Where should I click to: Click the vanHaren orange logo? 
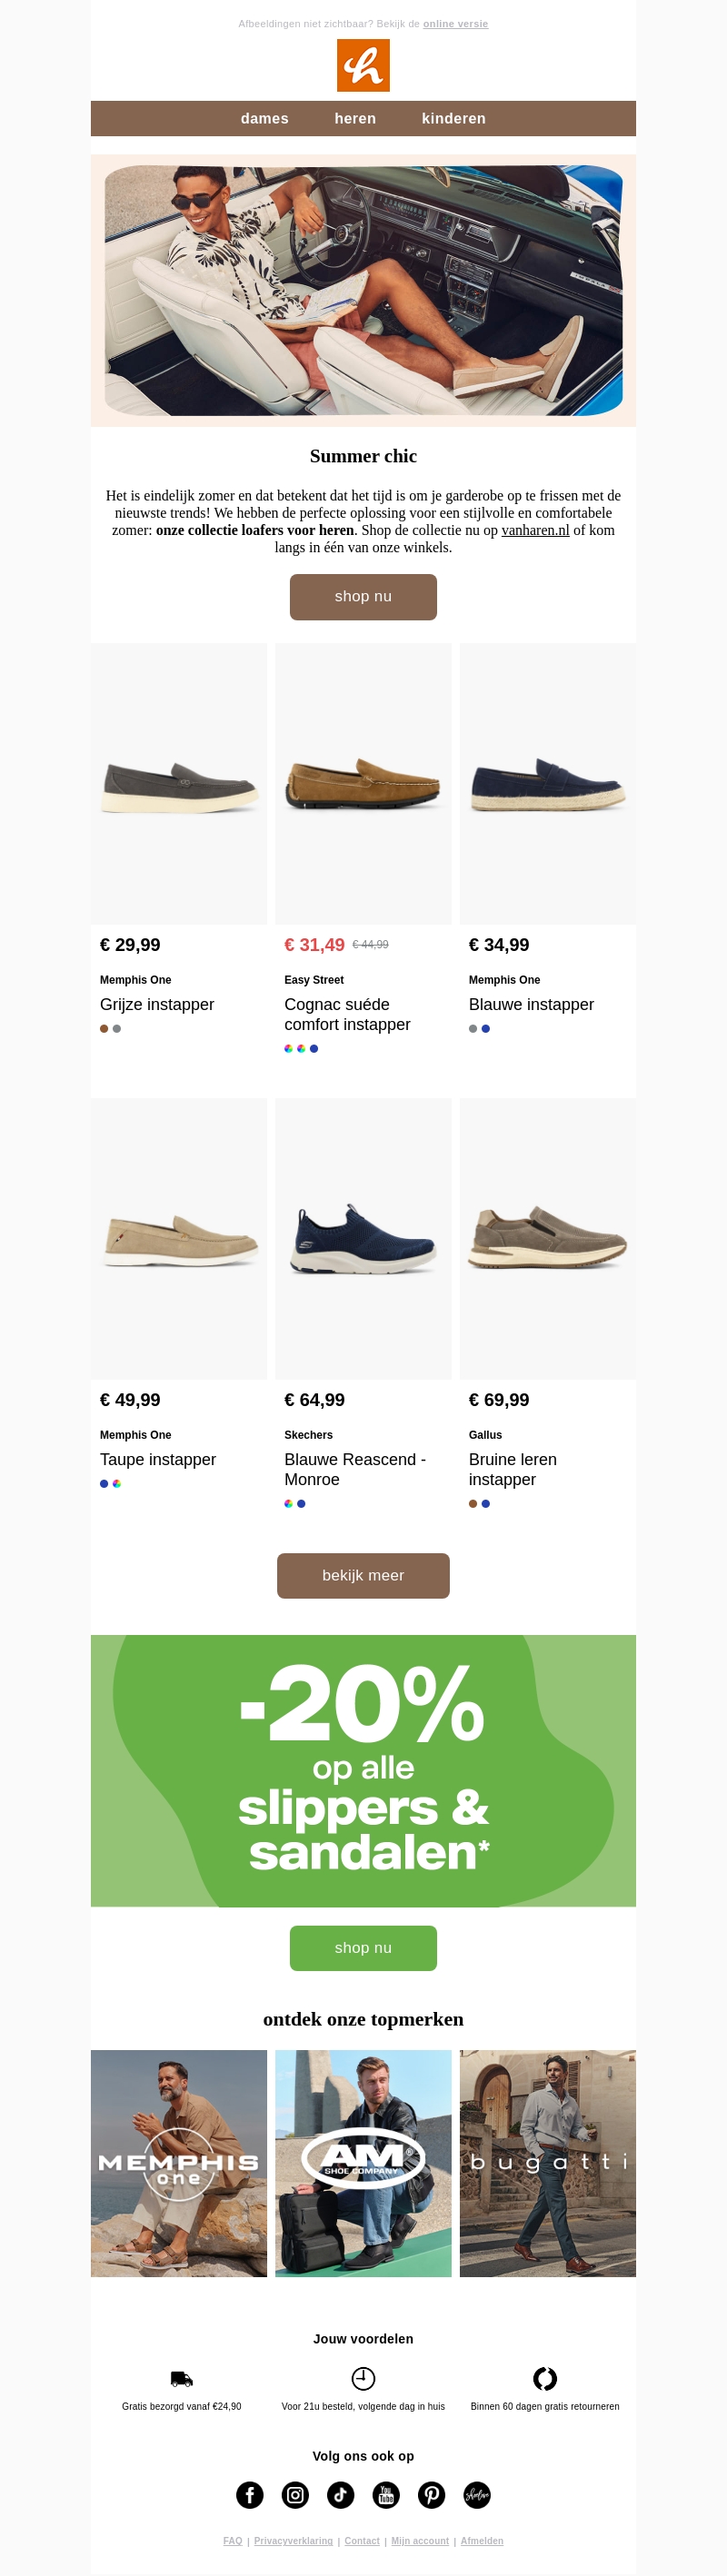pos(363,66)
